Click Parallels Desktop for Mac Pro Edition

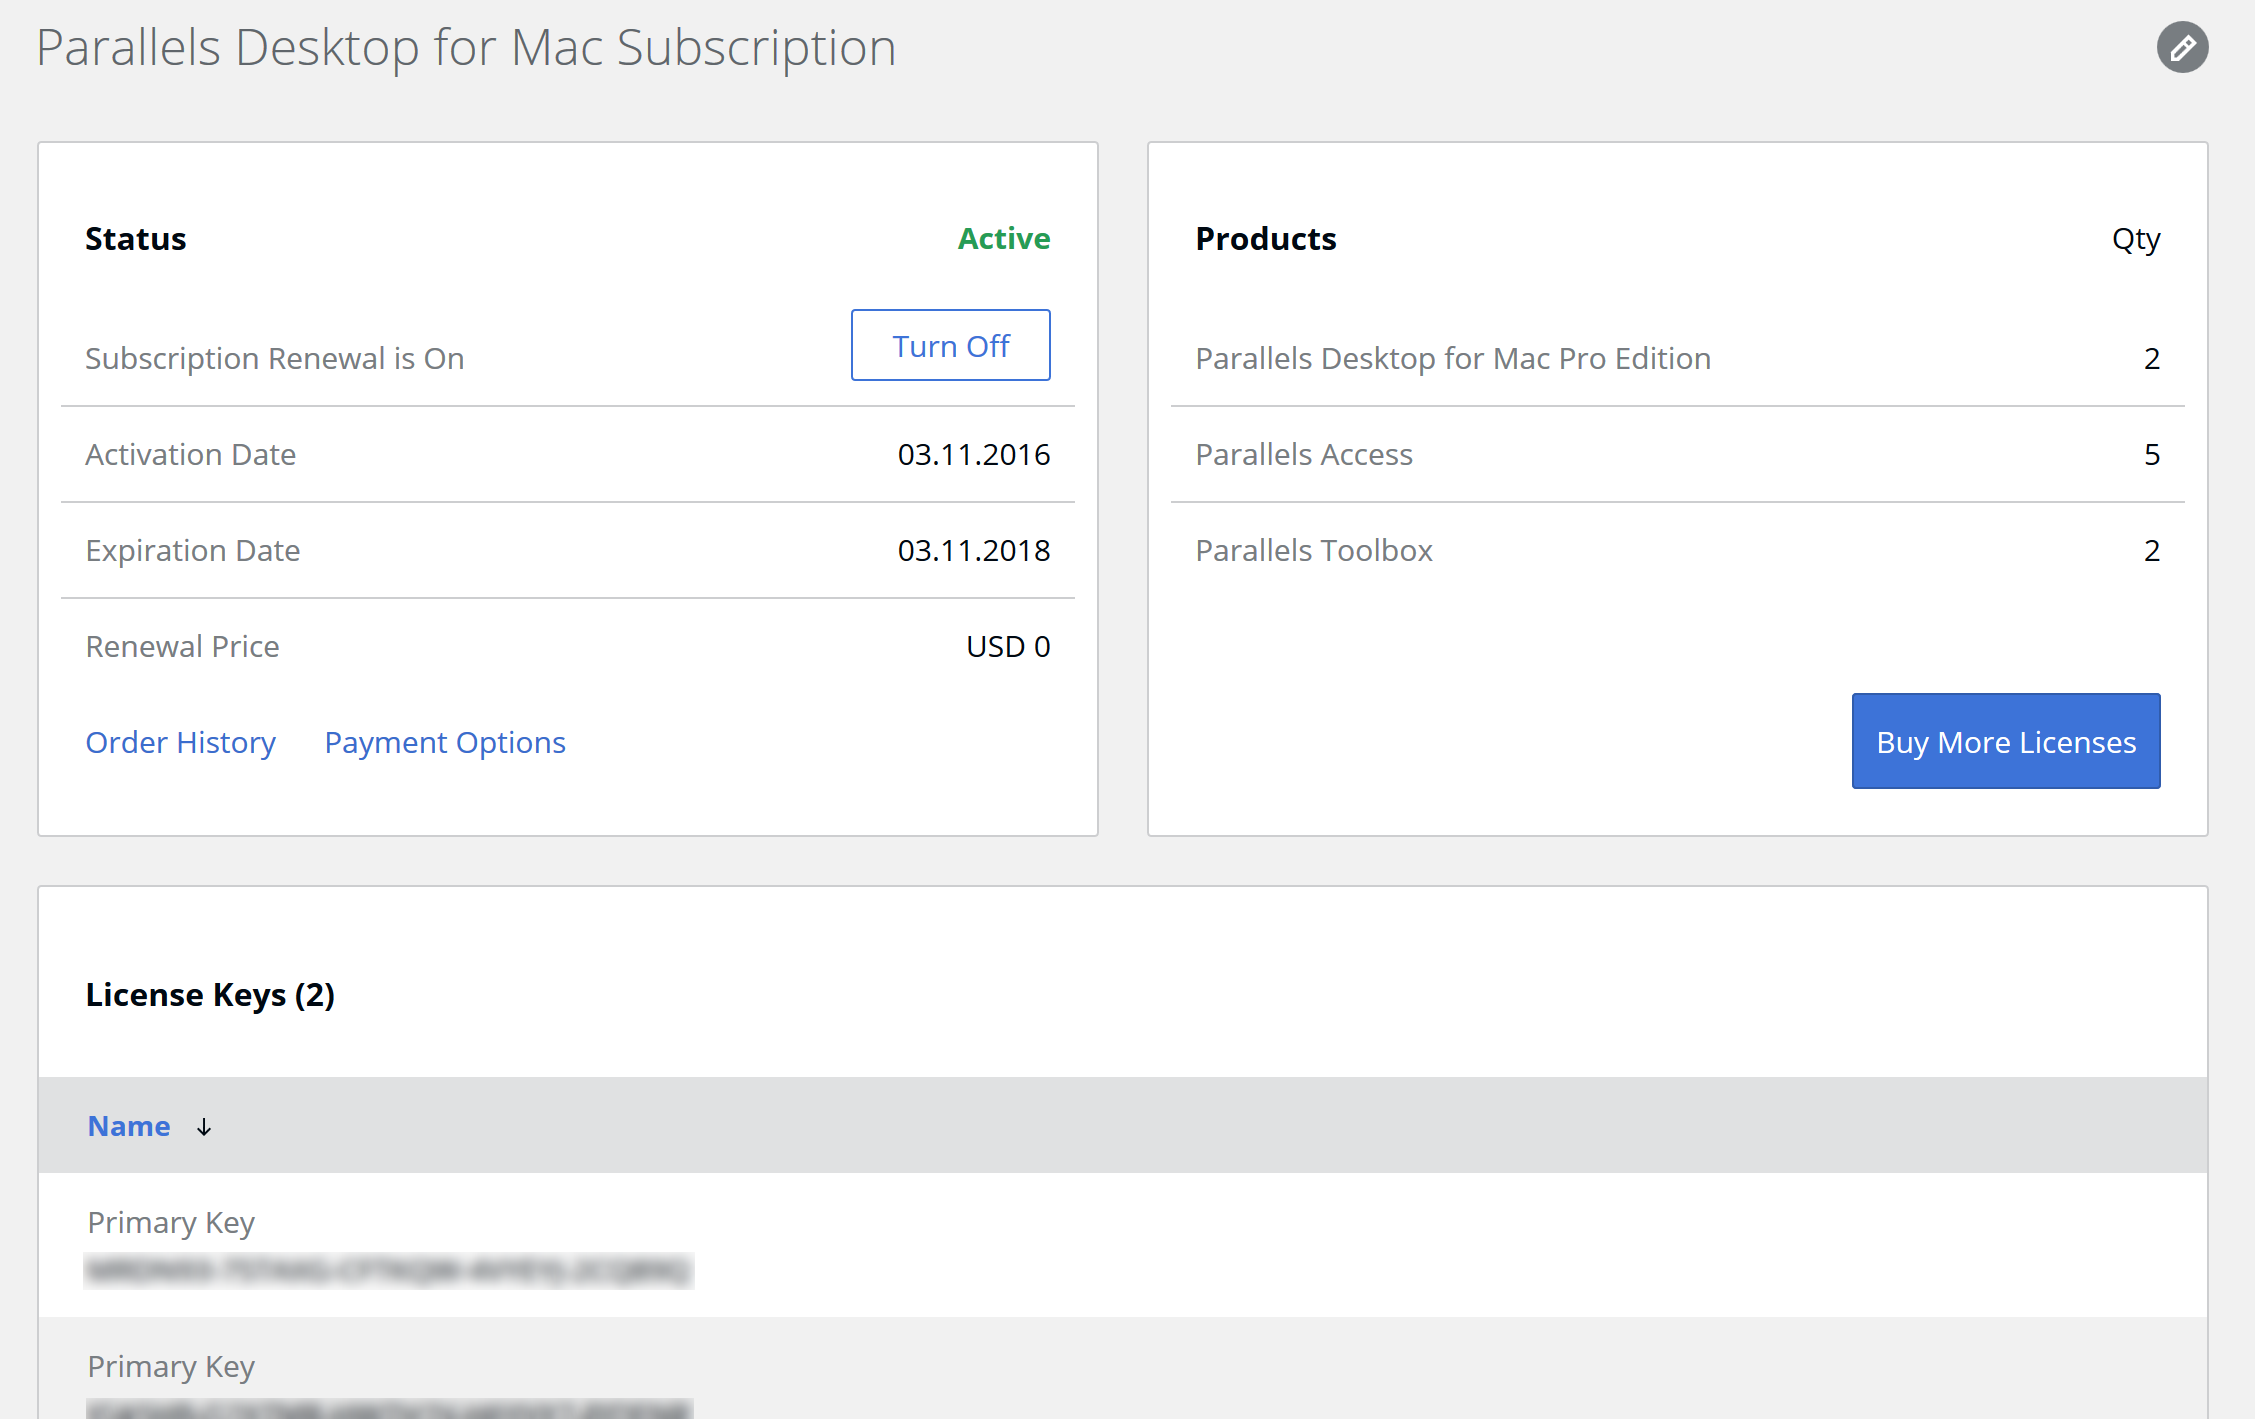coord(1453,358)
